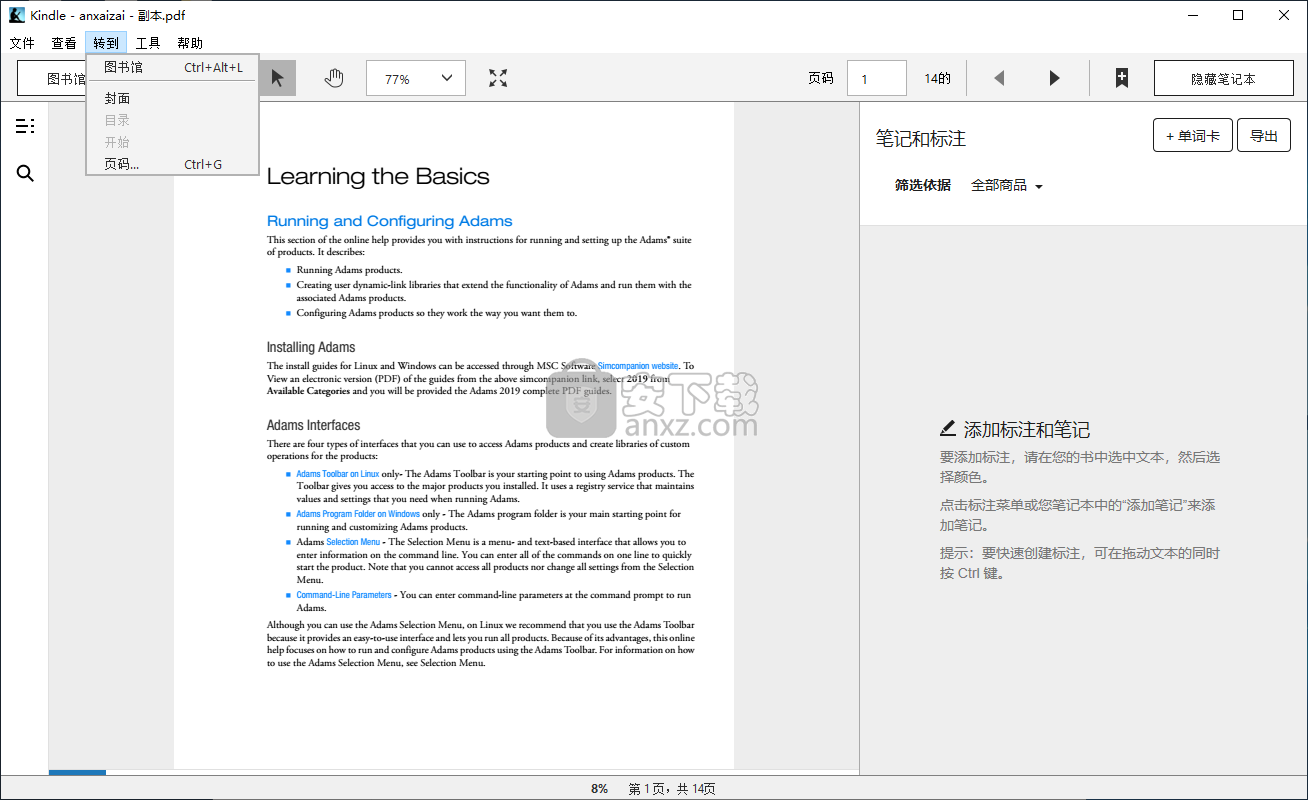Choose 页码... in the 转到 menu
Screen dimensions: 1308x800
pos(173,164)
